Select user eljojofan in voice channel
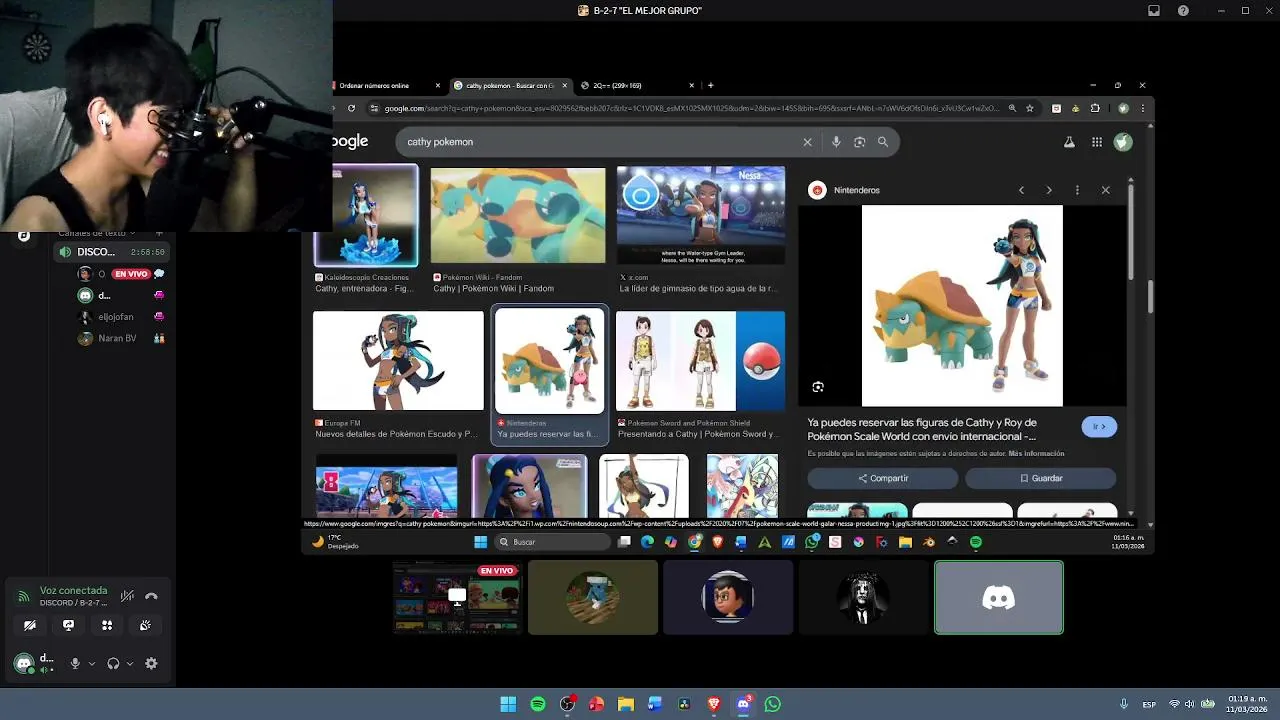 [x=116, y=317]
